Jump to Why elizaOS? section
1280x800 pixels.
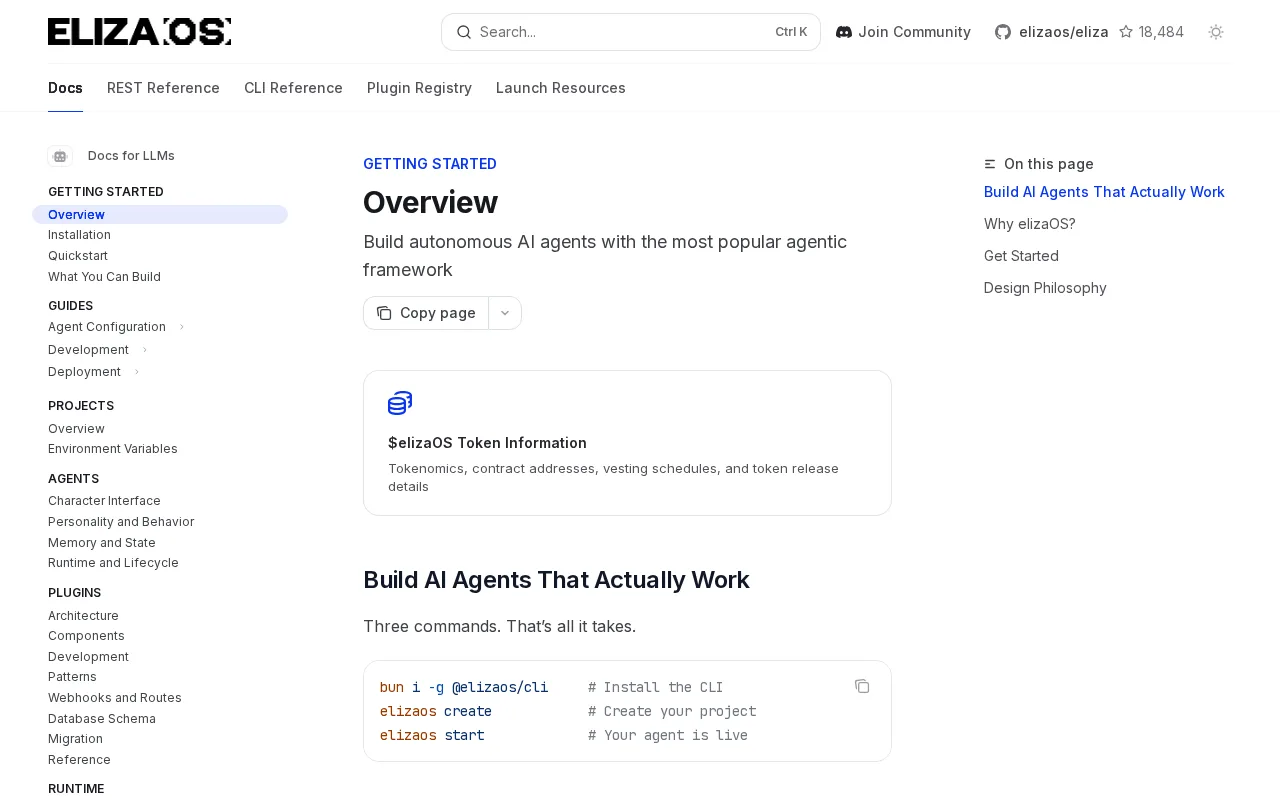1030,224
